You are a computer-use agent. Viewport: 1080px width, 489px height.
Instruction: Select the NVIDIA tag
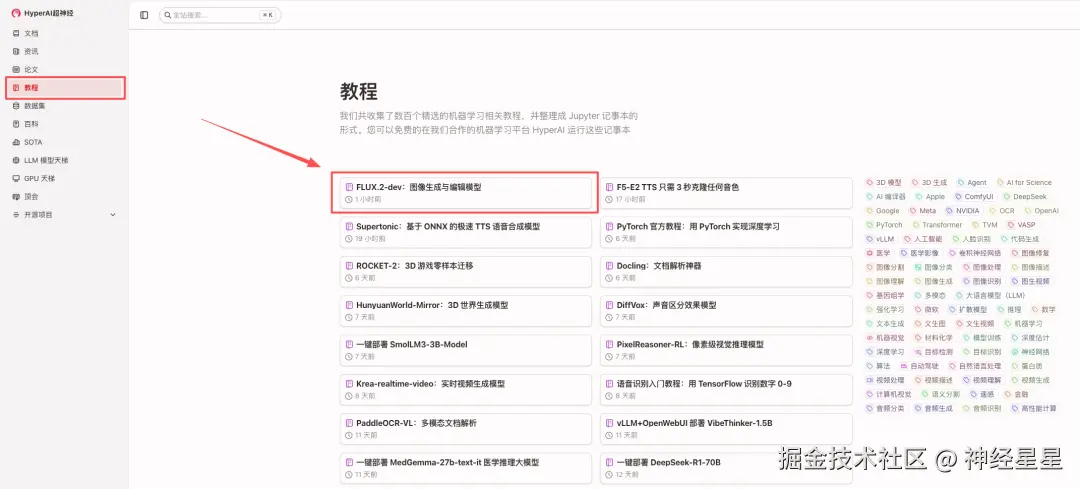point(962,211)
